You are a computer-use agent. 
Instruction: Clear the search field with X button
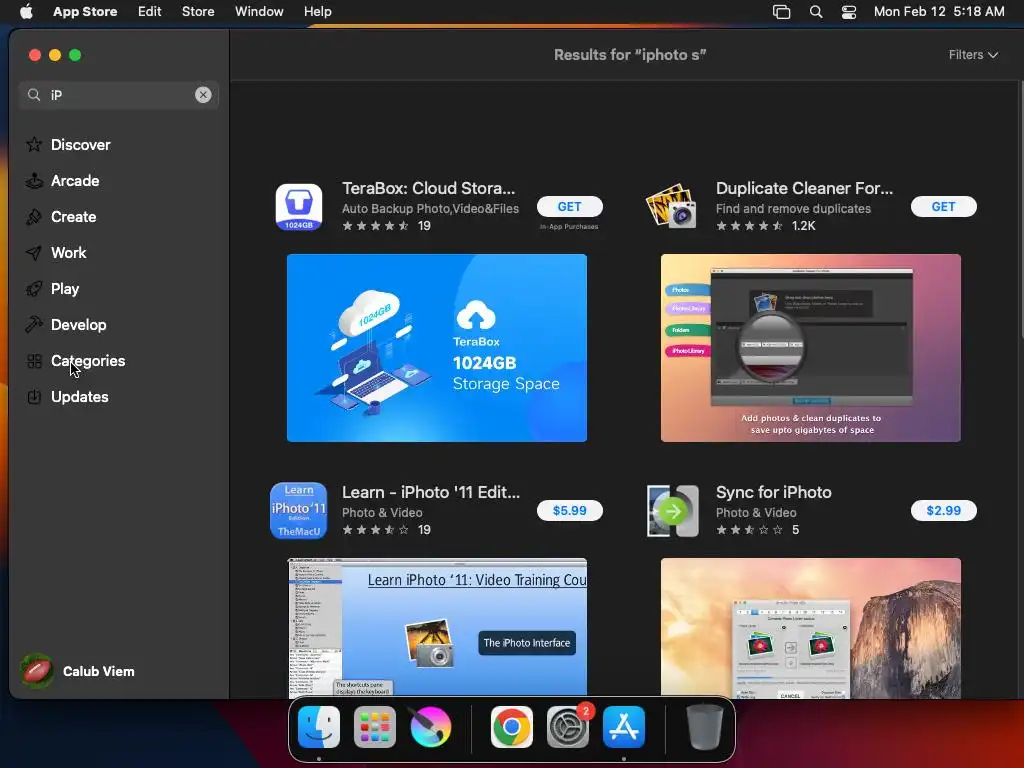click(x=203, y=95)
